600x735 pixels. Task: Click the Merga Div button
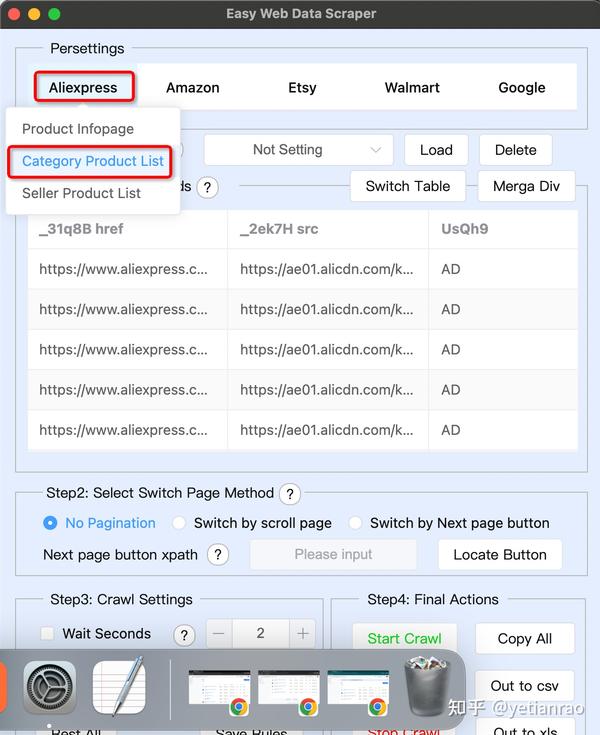[x=526, y=186]
